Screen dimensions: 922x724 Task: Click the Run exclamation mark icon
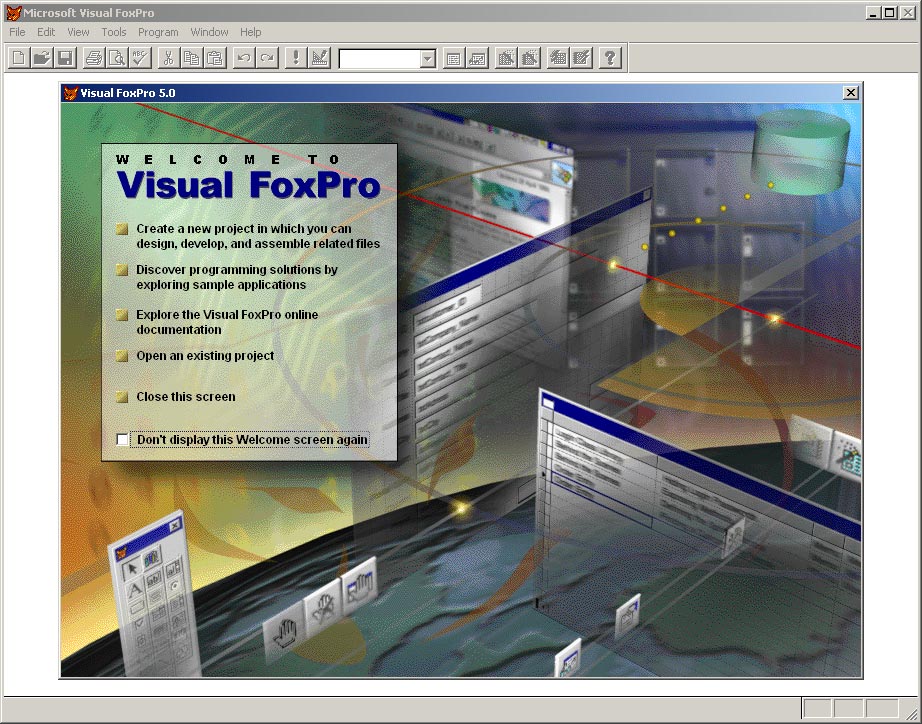click(296, 58)
